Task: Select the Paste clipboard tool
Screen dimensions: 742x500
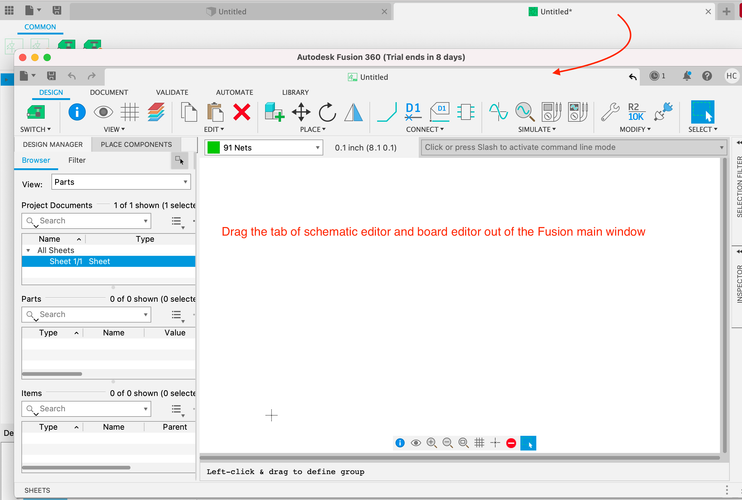Action: 215,112
